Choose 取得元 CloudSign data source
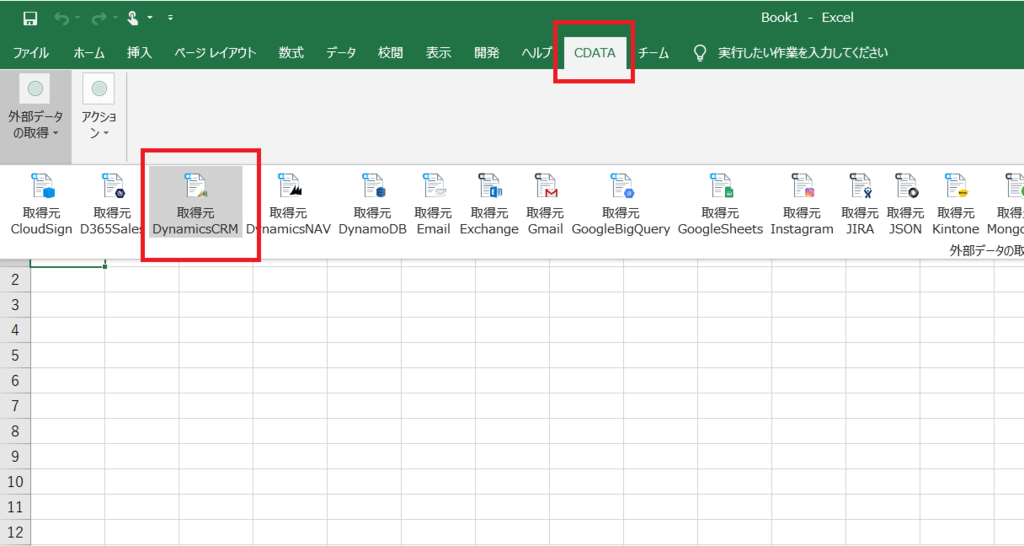Viewport: 1024px width, 546px height. tap(42, 203)
